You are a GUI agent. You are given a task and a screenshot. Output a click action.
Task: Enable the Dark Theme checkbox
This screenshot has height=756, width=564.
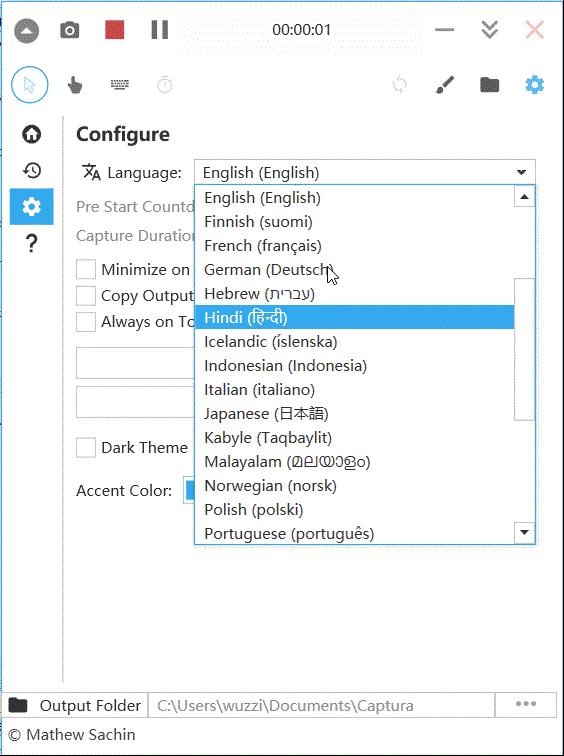(x=86, y=448)
